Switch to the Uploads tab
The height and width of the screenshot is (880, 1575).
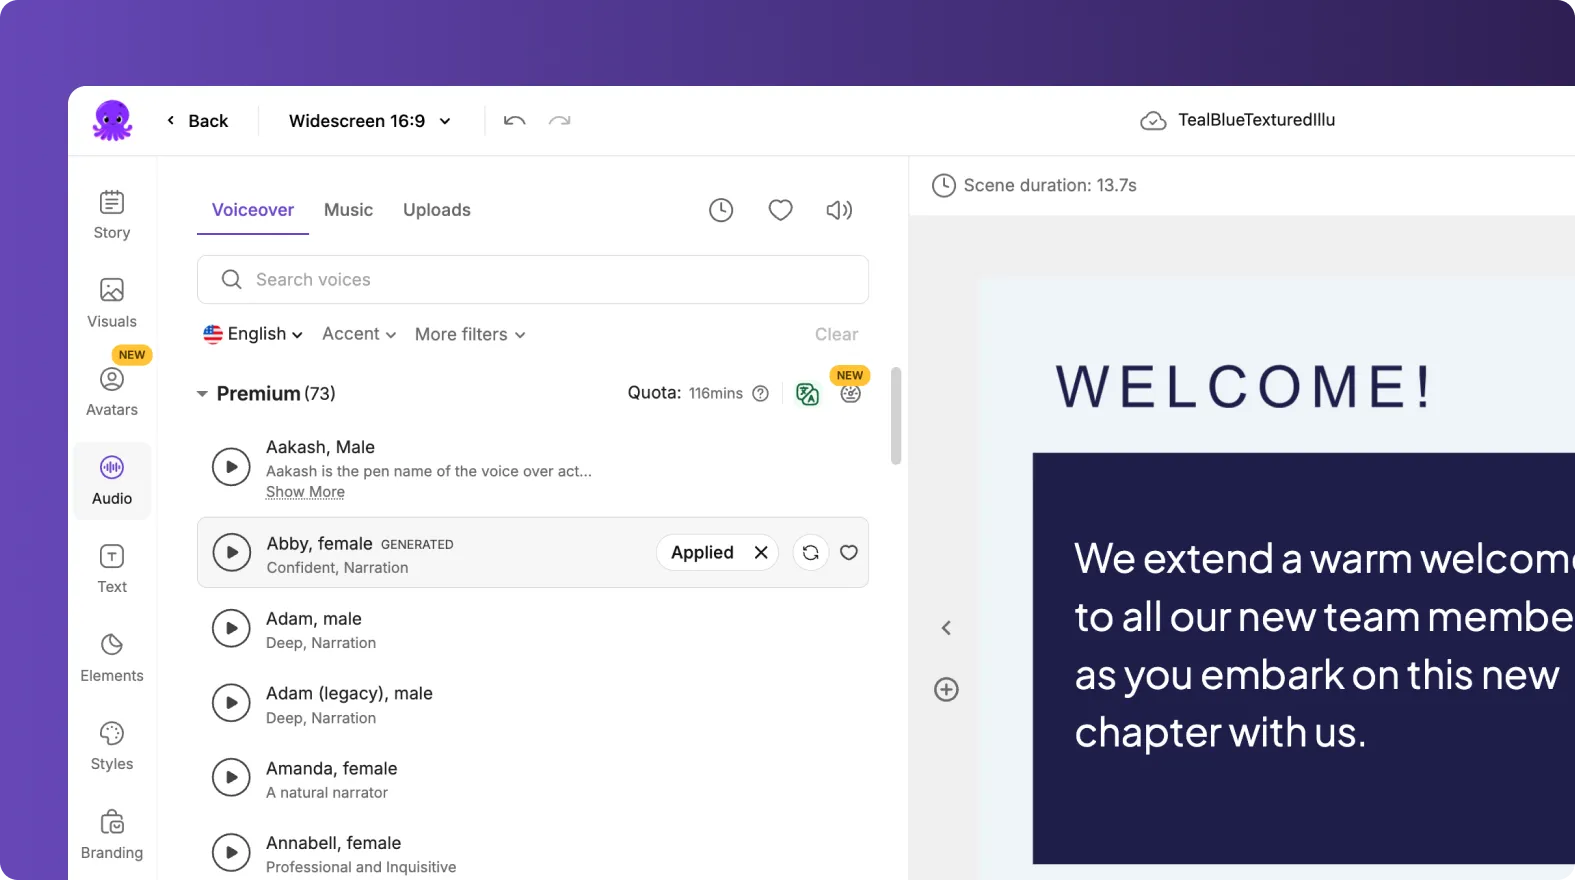436,210
